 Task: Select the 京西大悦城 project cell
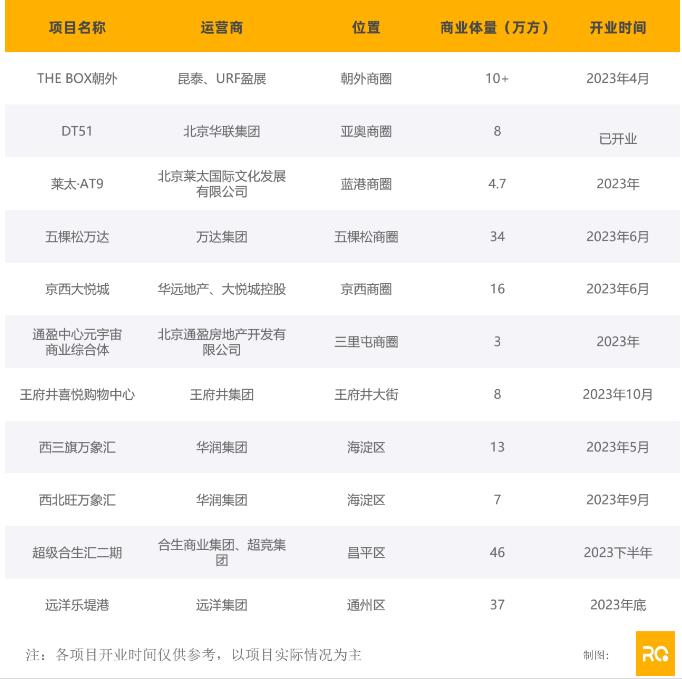click(77, 289)
